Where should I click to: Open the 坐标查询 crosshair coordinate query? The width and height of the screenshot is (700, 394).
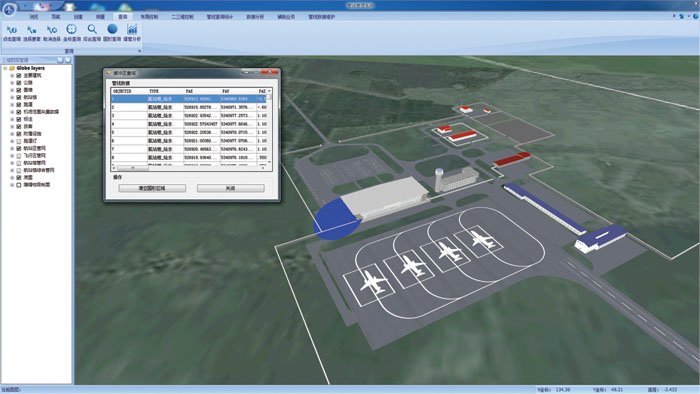[71, 33]
